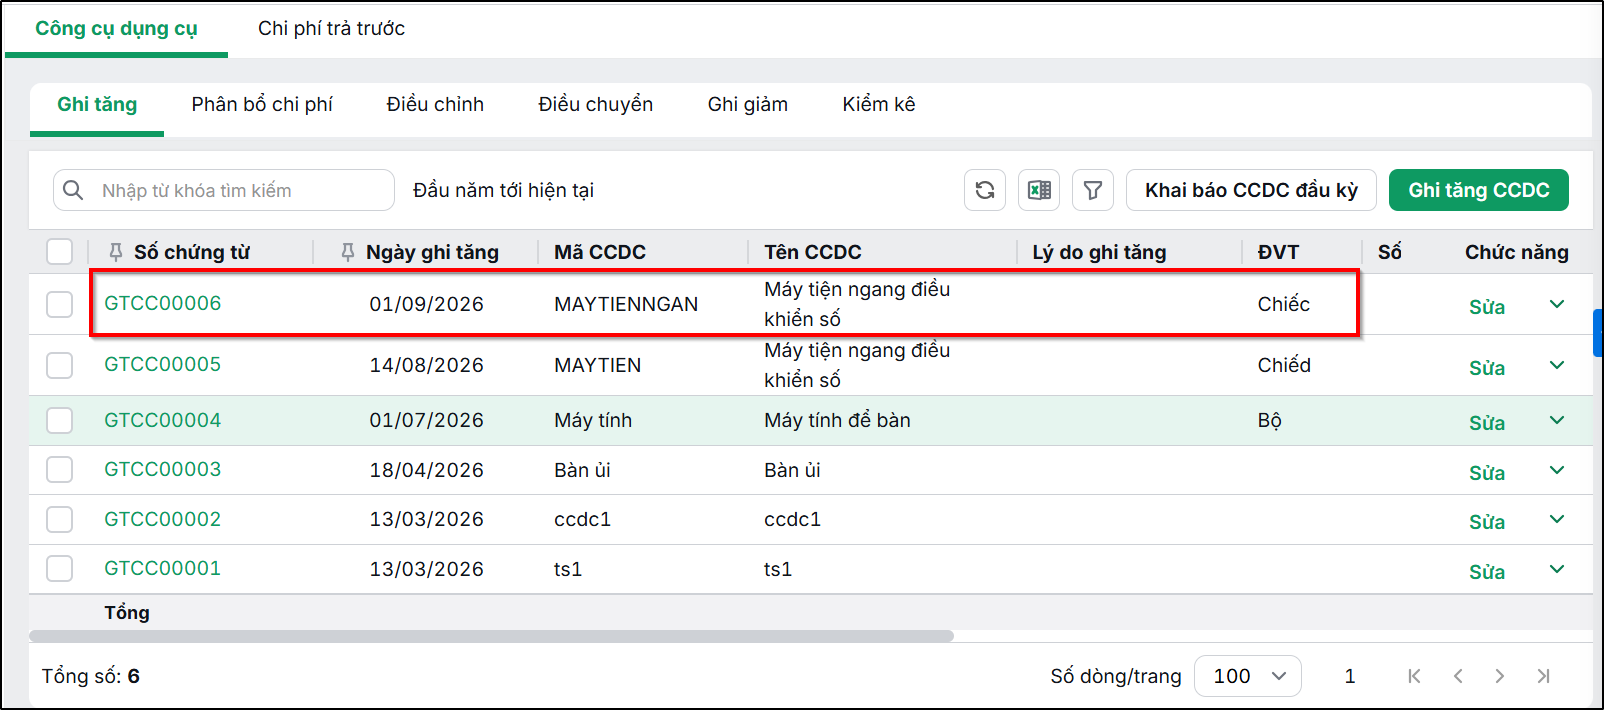
Task: Select all rows with header checkbox
Action: (60, 251)
